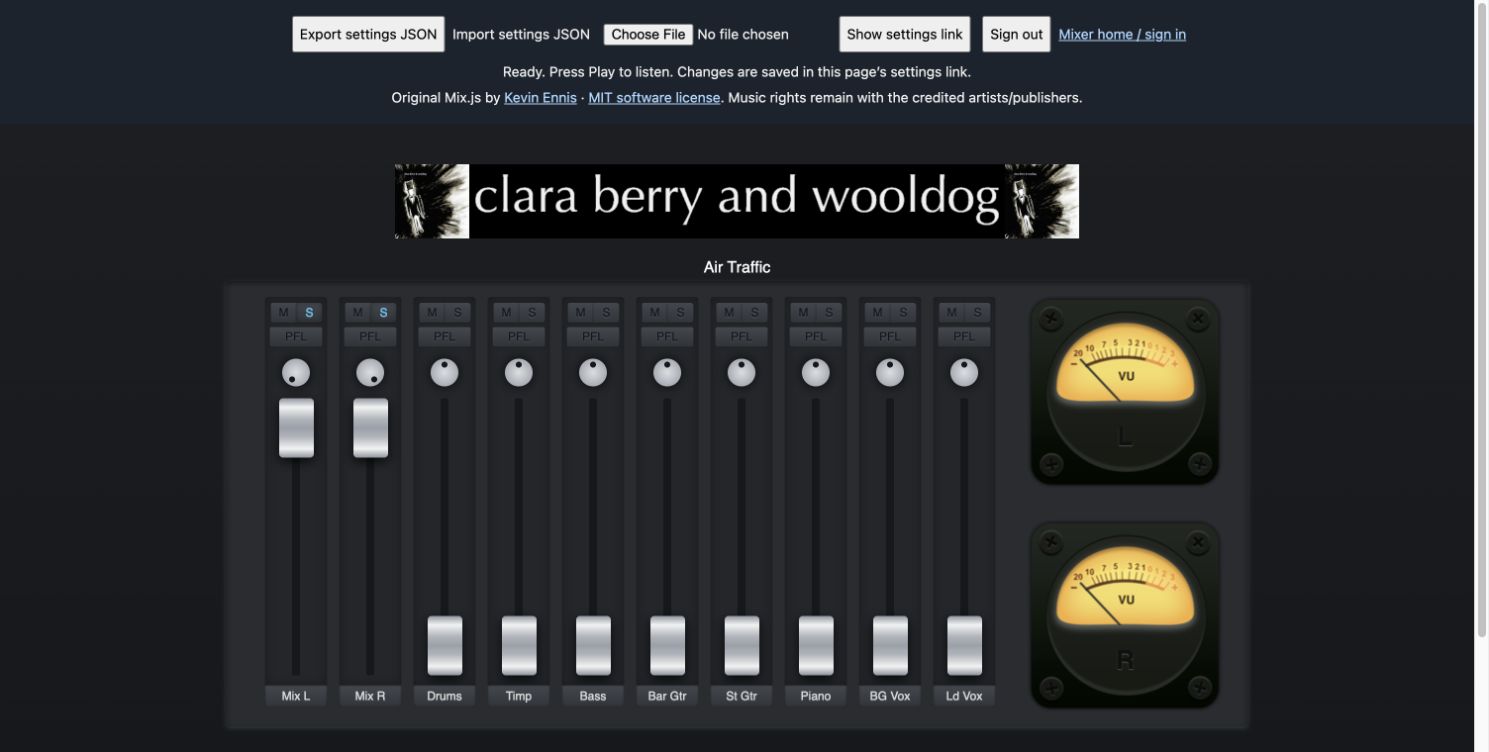Screen dimensions: 1489x752
Task: Click Export settings JSON button
Action: [368, 34]
